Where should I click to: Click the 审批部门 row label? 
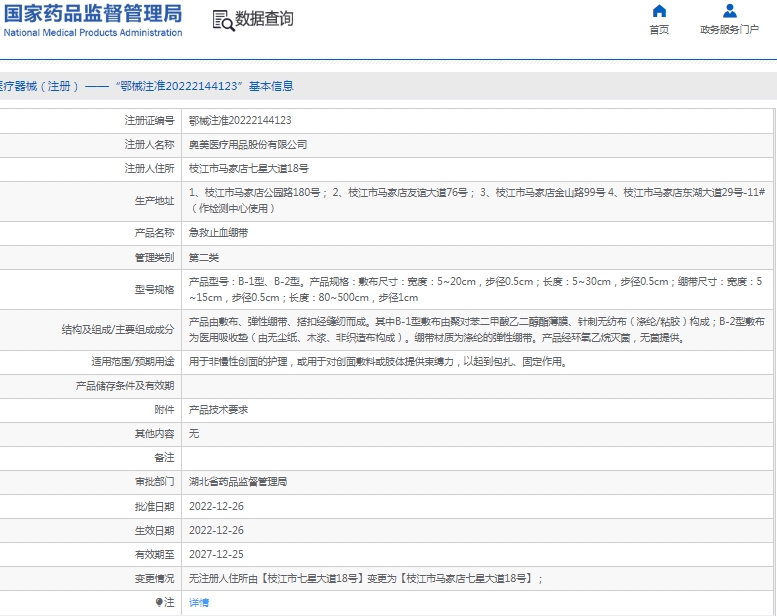pyautogui.click(x=154, y=482)
